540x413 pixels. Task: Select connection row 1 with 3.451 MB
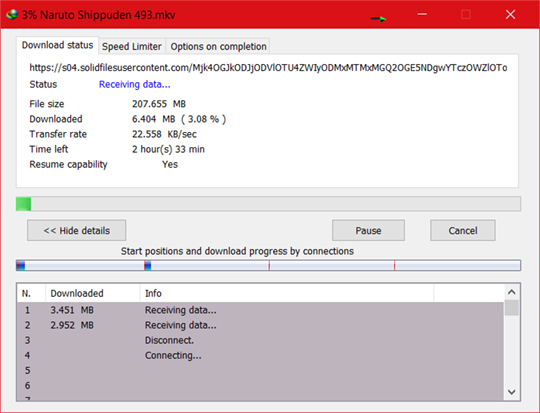tap(260, 310)
